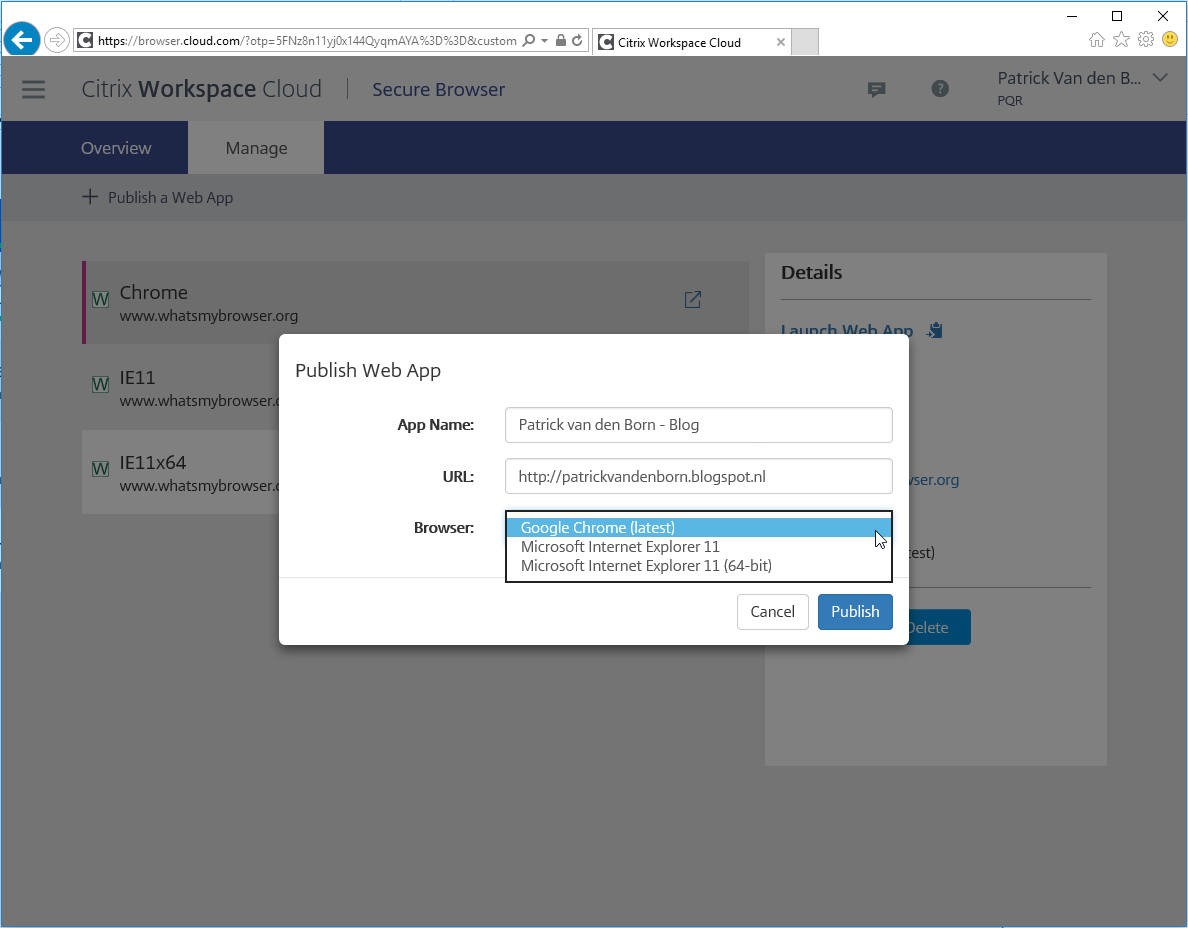Screen dimensions: 1188x928
Task: Click the browser address bar URL
Action: 307,41
